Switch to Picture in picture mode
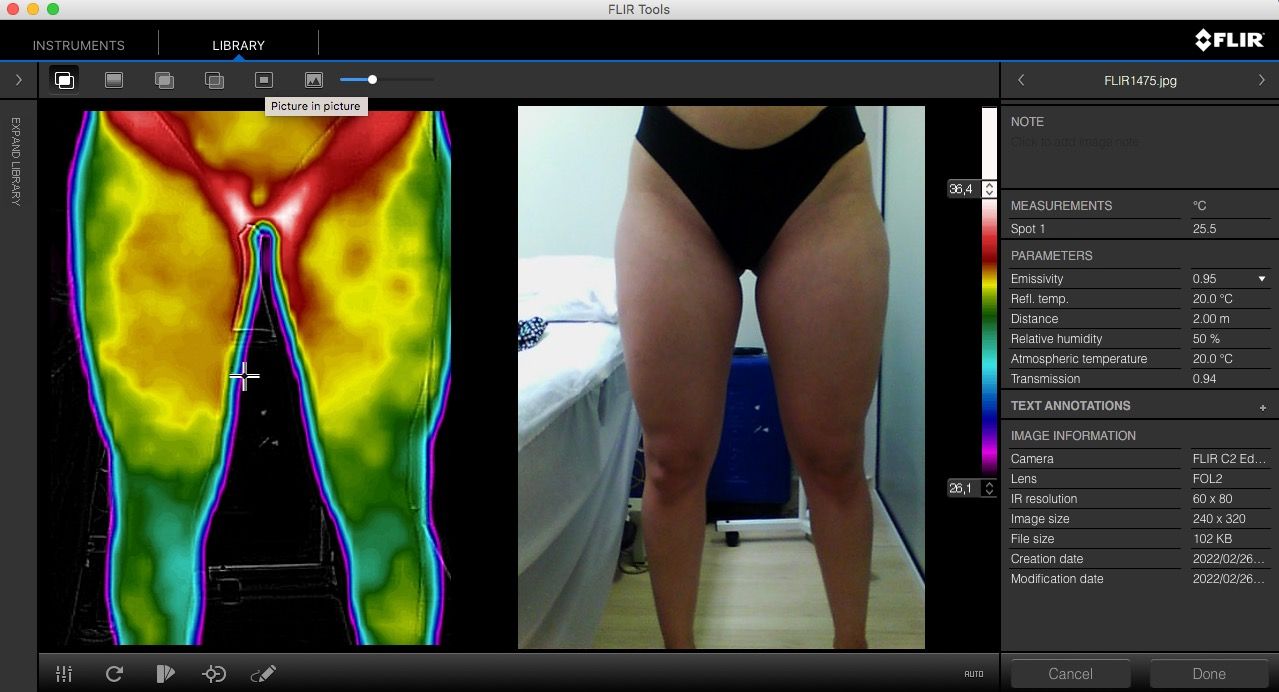 264,80
